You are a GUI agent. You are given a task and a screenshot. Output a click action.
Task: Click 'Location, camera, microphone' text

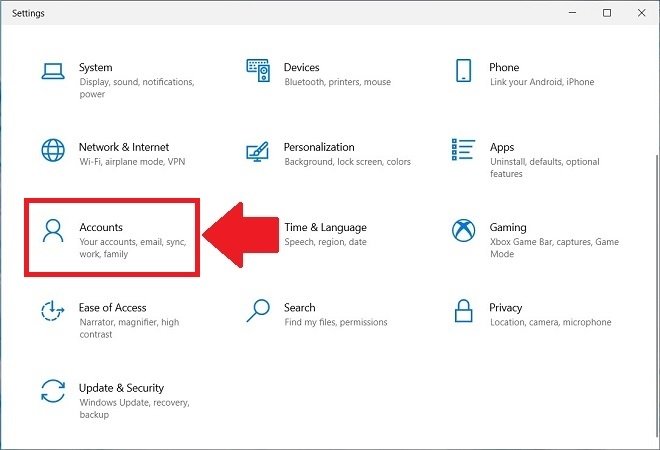tap(551, 322)
